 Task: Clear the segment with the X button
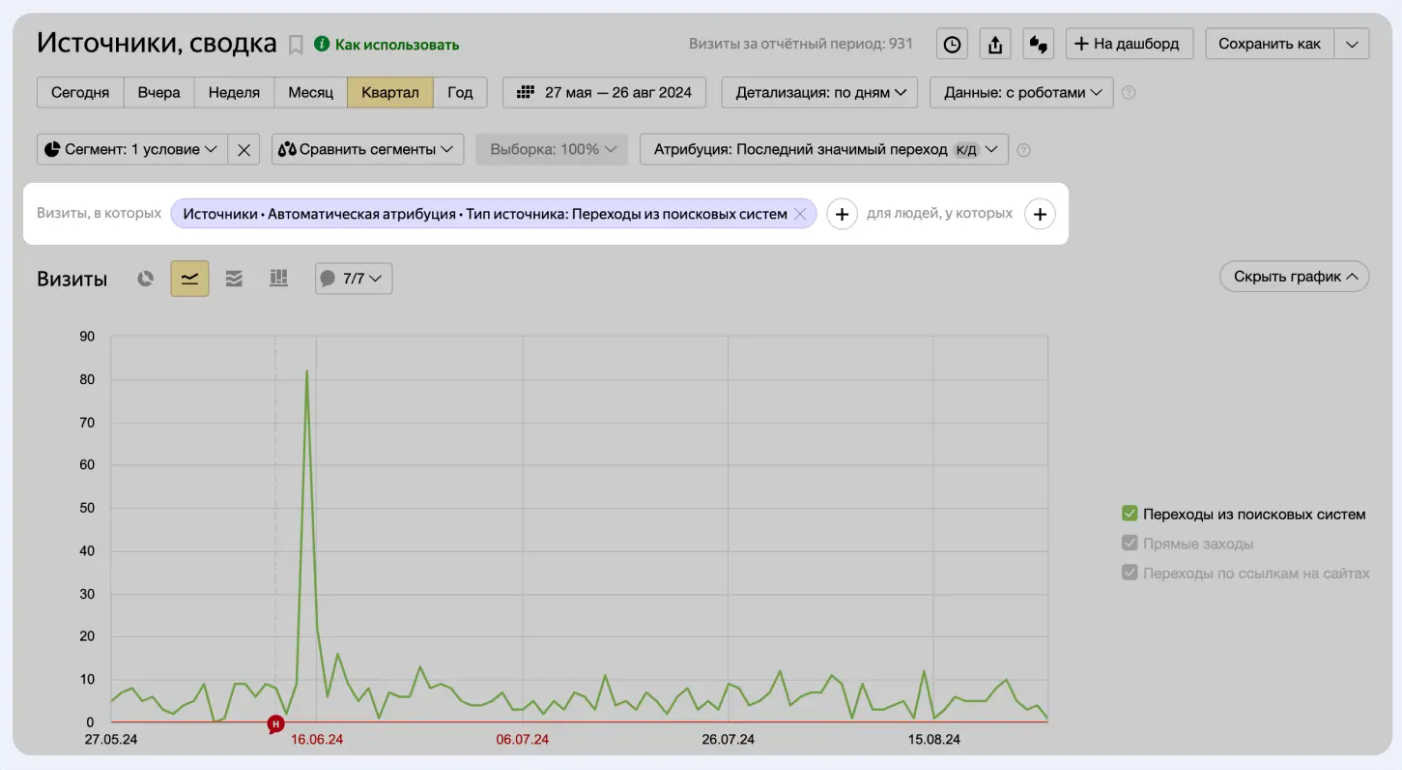coord(244,149)
